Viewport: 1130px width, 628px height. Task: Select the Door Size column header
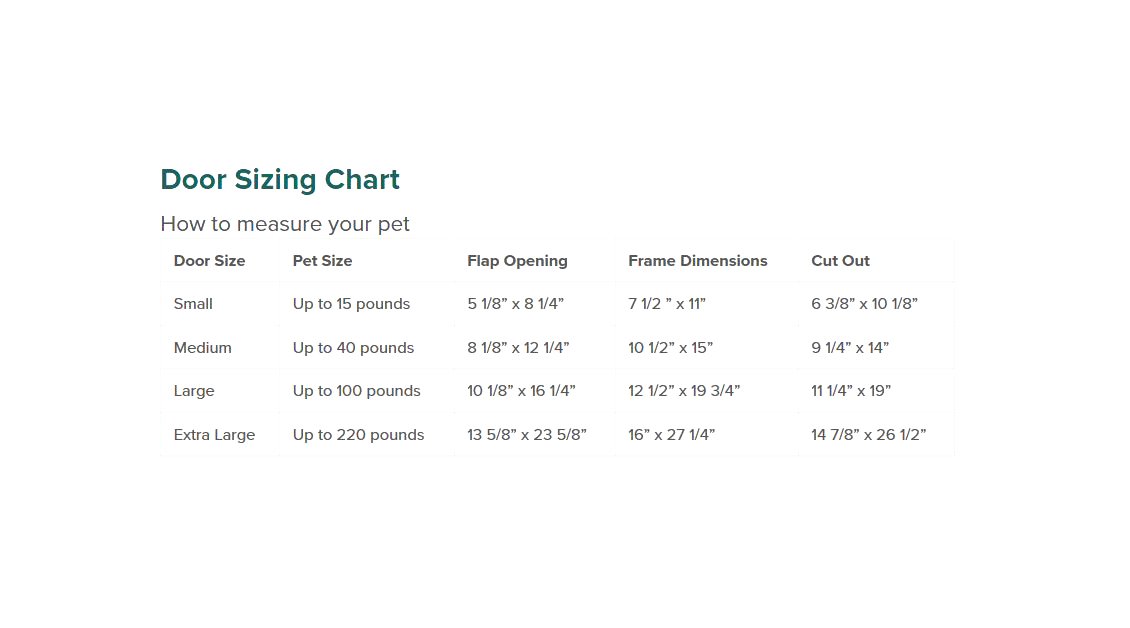tap(209, 261)
